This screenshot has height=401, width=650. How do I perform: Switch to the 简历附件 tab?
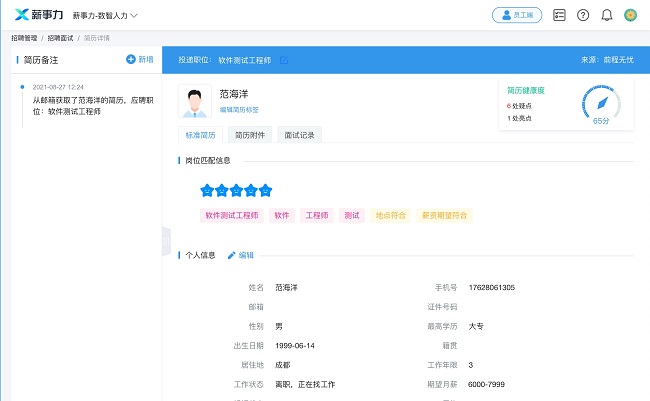[250, 135]
